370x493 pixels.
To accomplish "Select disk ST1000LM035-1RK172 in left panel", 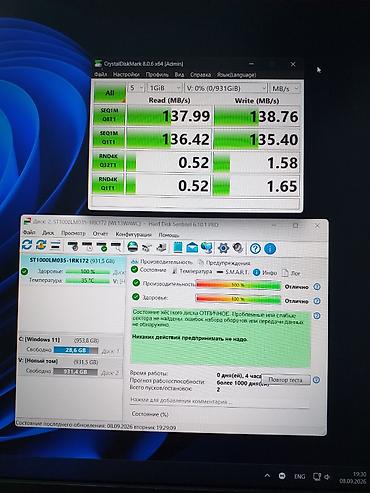I will coord(72,260).
